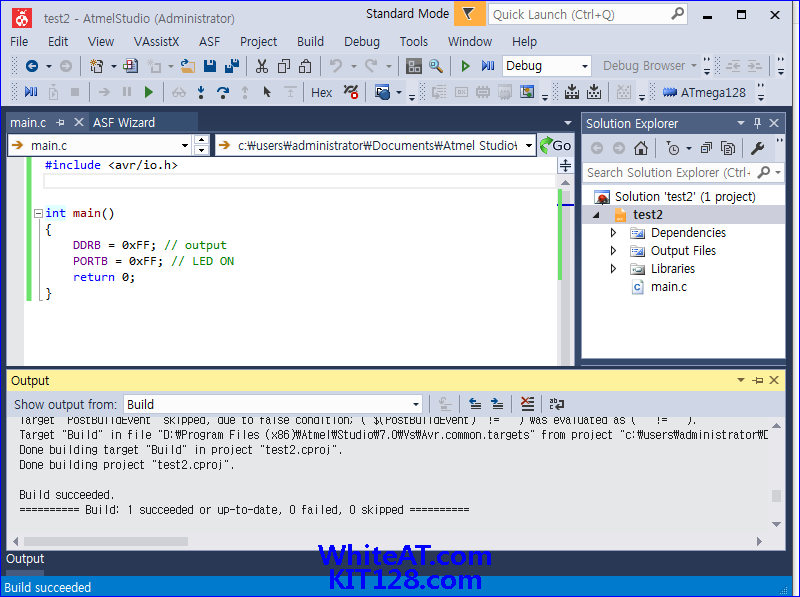Viewport: 800px width, 597px height.
Task: Open the Build menu
Action: tap(310, 41)
